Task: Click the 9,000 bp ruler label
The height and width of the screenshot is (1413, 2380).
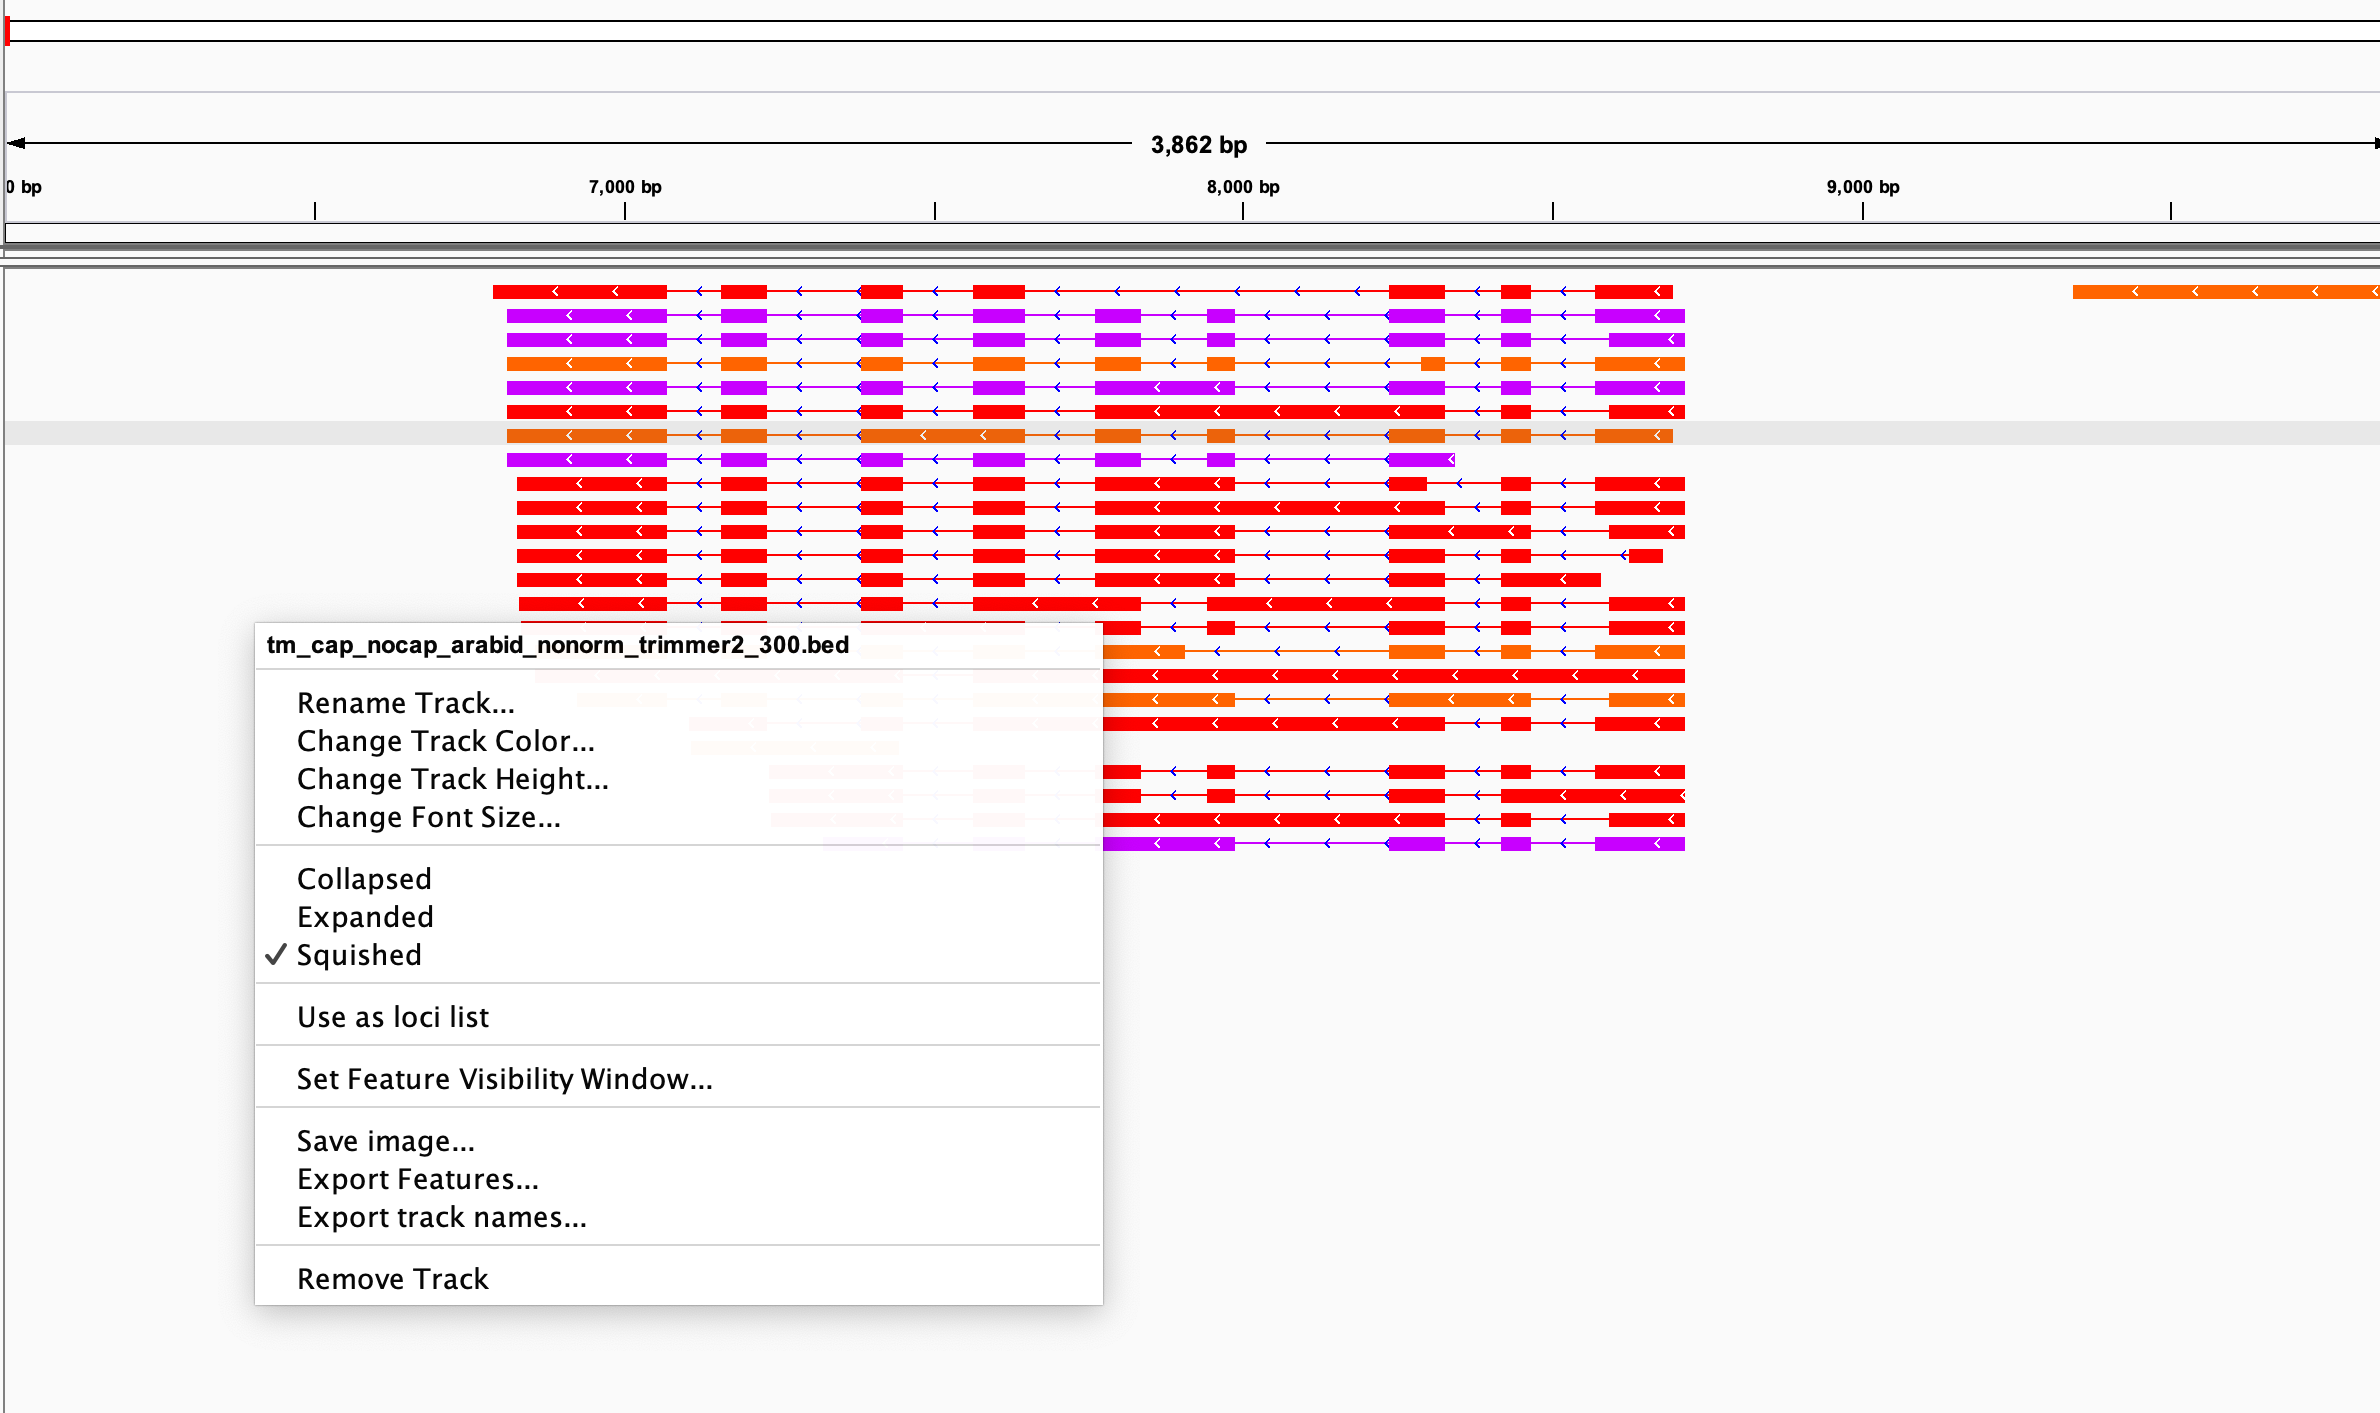Action: (1862, 186)
